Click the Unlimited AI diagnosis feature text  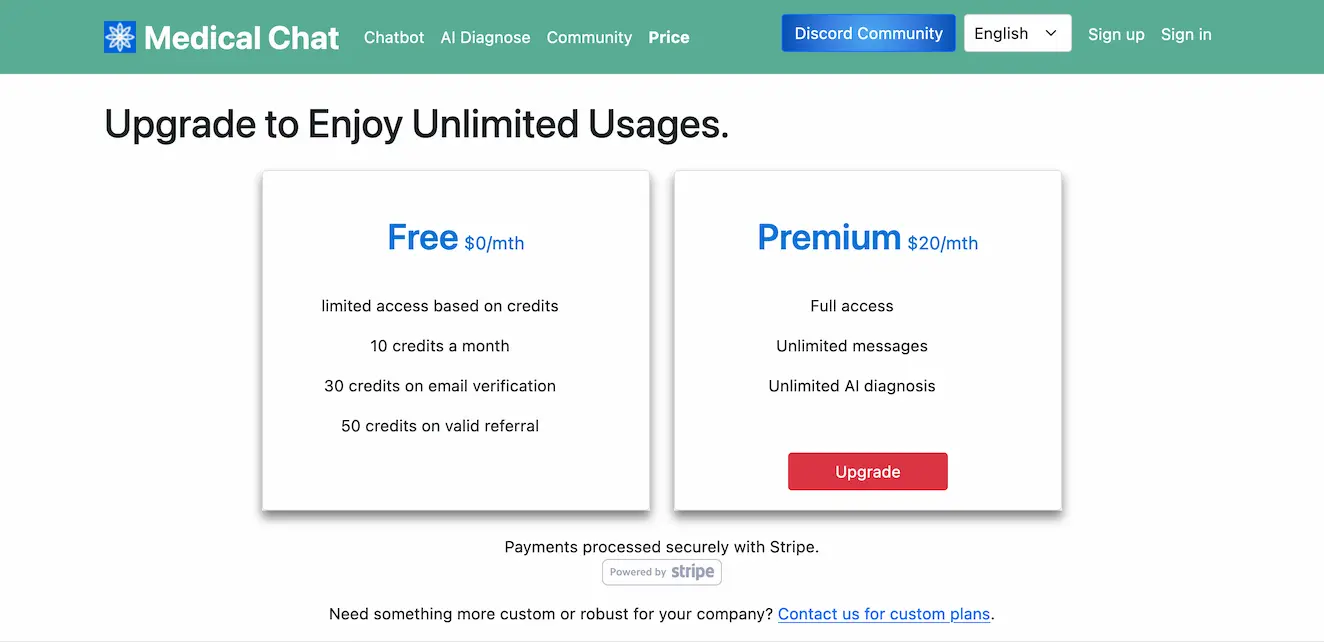pyautogui.click(x=852, y=386)
